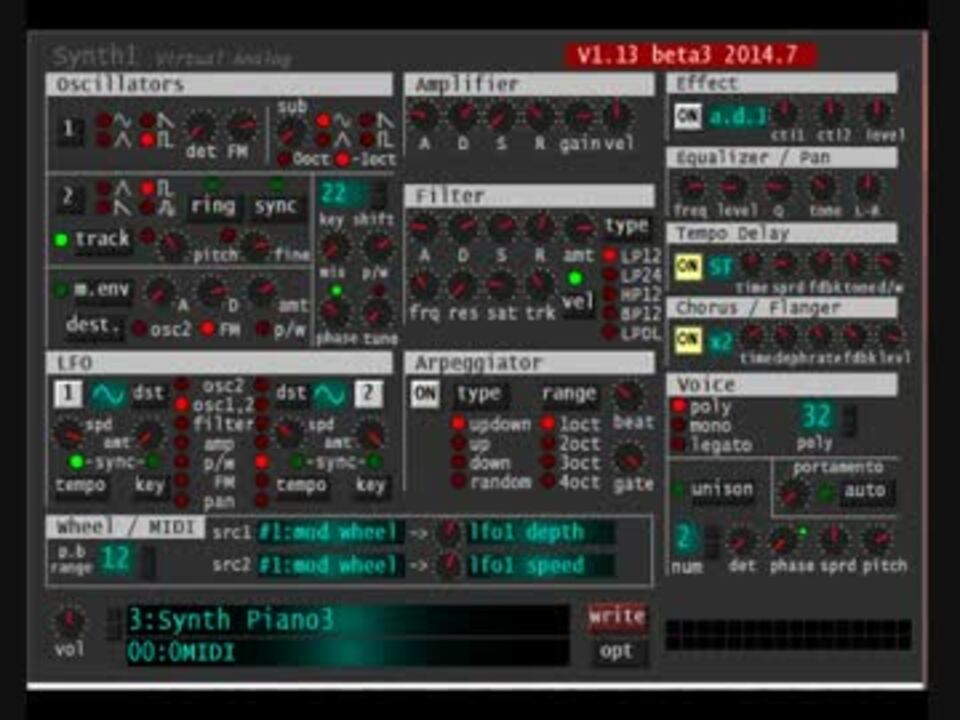Select the sawtooth waveform for oscillator 1
This screenshot has width=960, height=720.
coord(148,120)
